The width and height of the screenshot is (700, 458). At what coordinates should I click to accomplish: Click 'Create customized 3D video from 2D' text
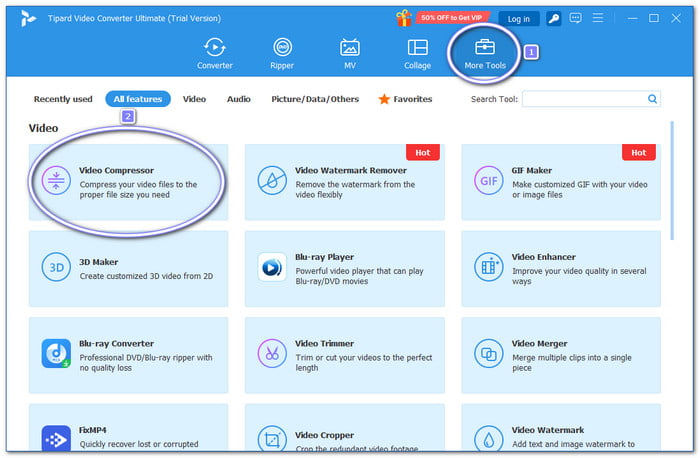tap(146, 276)
